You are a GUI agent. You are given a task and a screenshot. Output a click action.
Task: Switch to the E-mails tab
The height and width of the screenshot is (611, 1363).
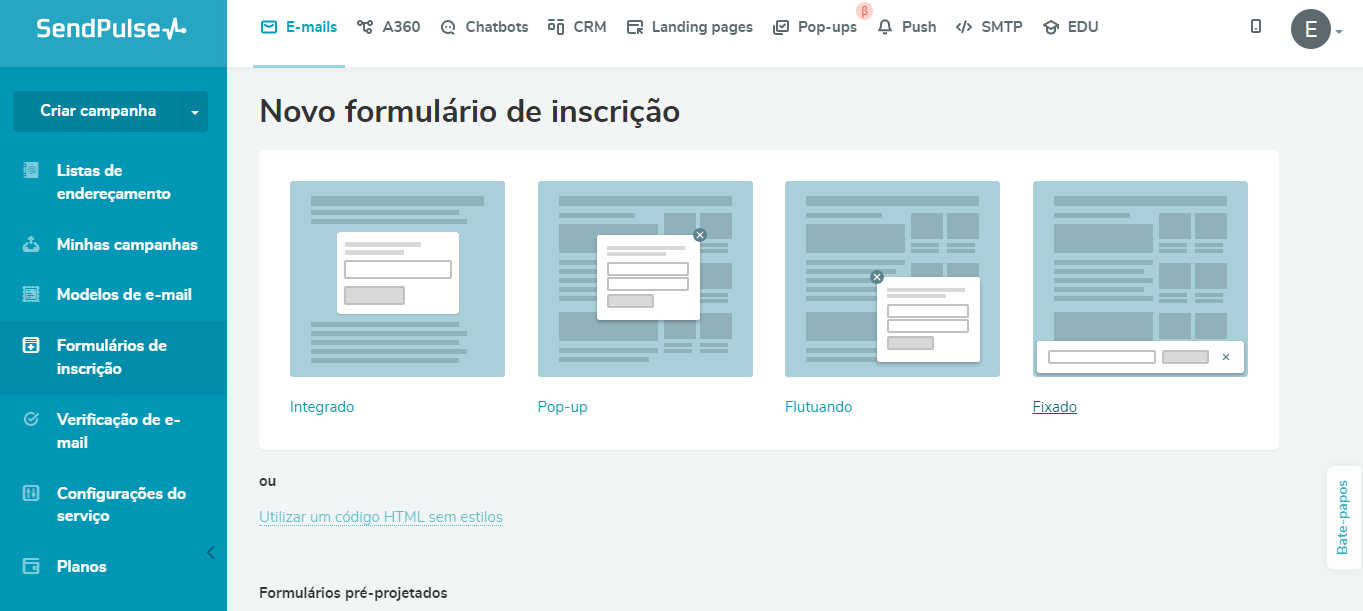click(x=299, y=27)
